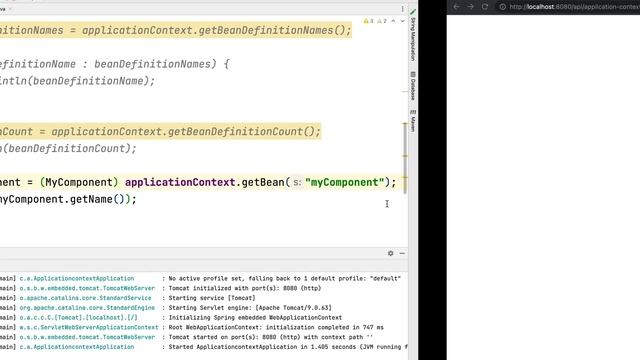Click beanDefinitionCount inside the parentheses

click(66, 148)
